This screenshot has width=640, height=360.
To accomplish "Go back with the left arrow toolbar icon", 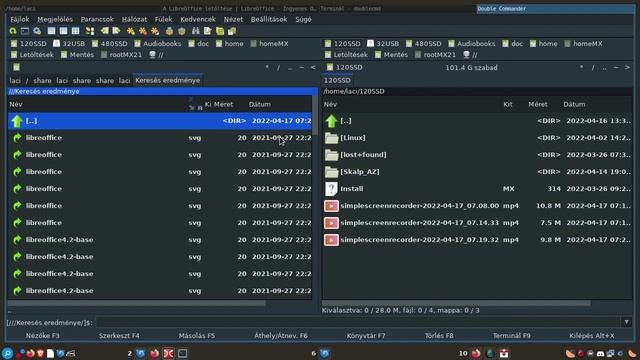I will (104, 31).
